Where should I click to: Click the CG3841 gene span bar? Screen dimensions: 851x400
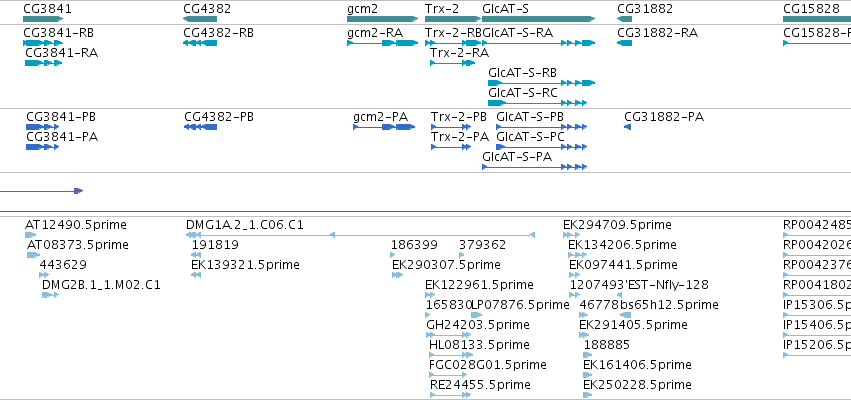click(43, 19)
